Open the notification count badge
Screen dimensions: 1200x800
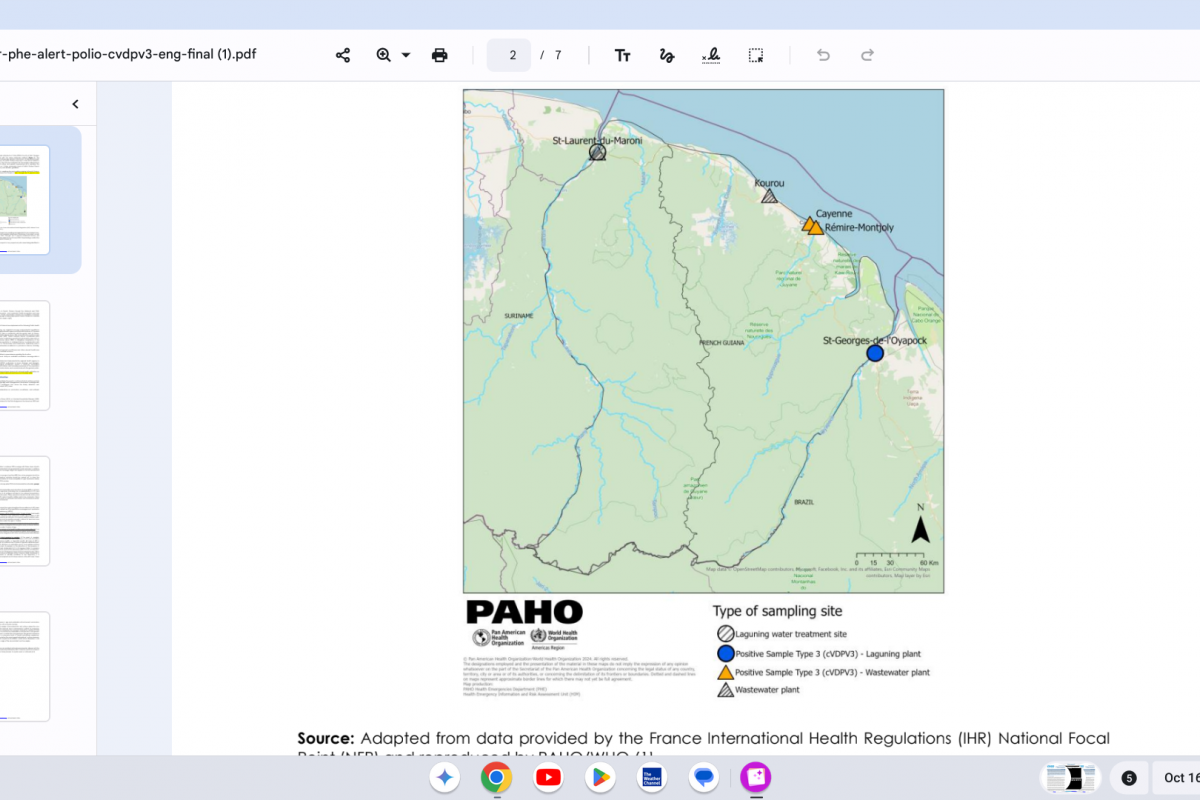1129,778
